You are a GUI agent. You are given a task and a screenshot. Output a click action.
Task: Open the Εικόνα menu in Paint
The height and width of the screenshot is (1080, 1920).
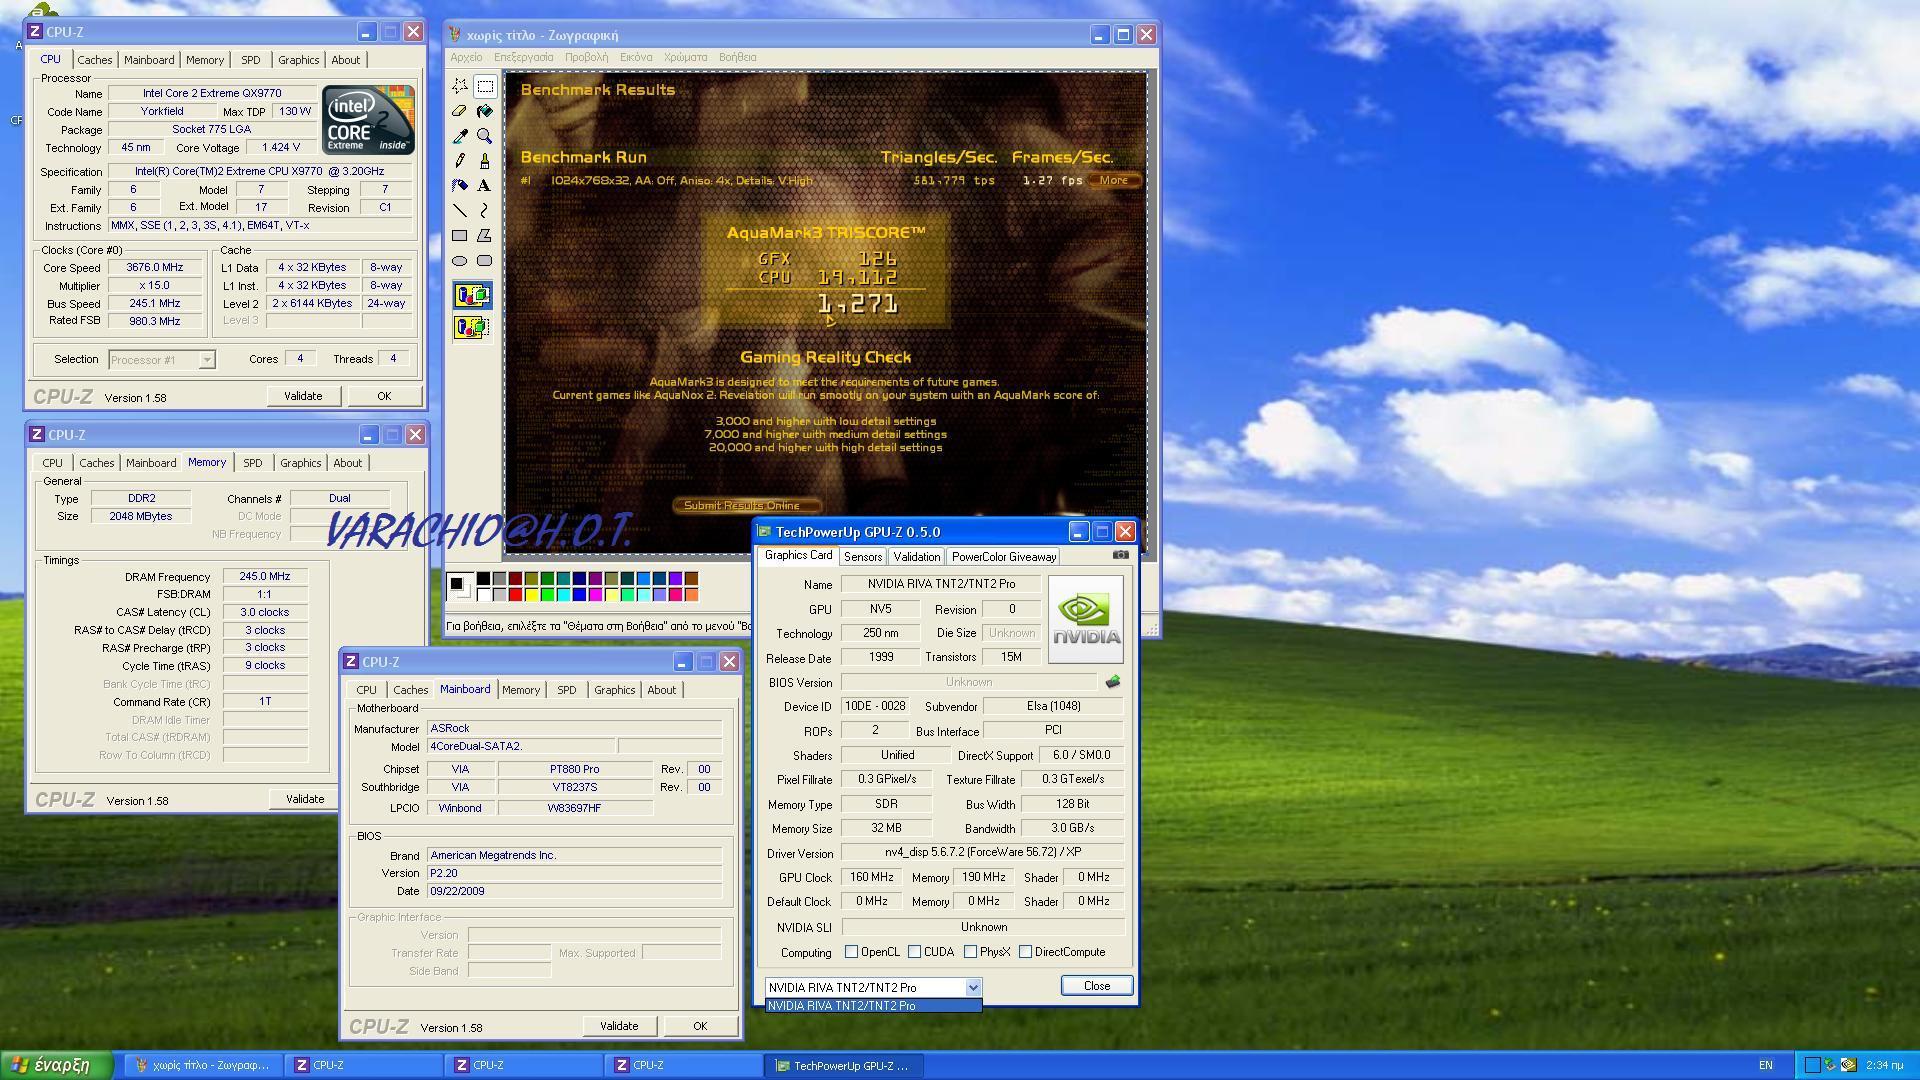coord(636,57)
